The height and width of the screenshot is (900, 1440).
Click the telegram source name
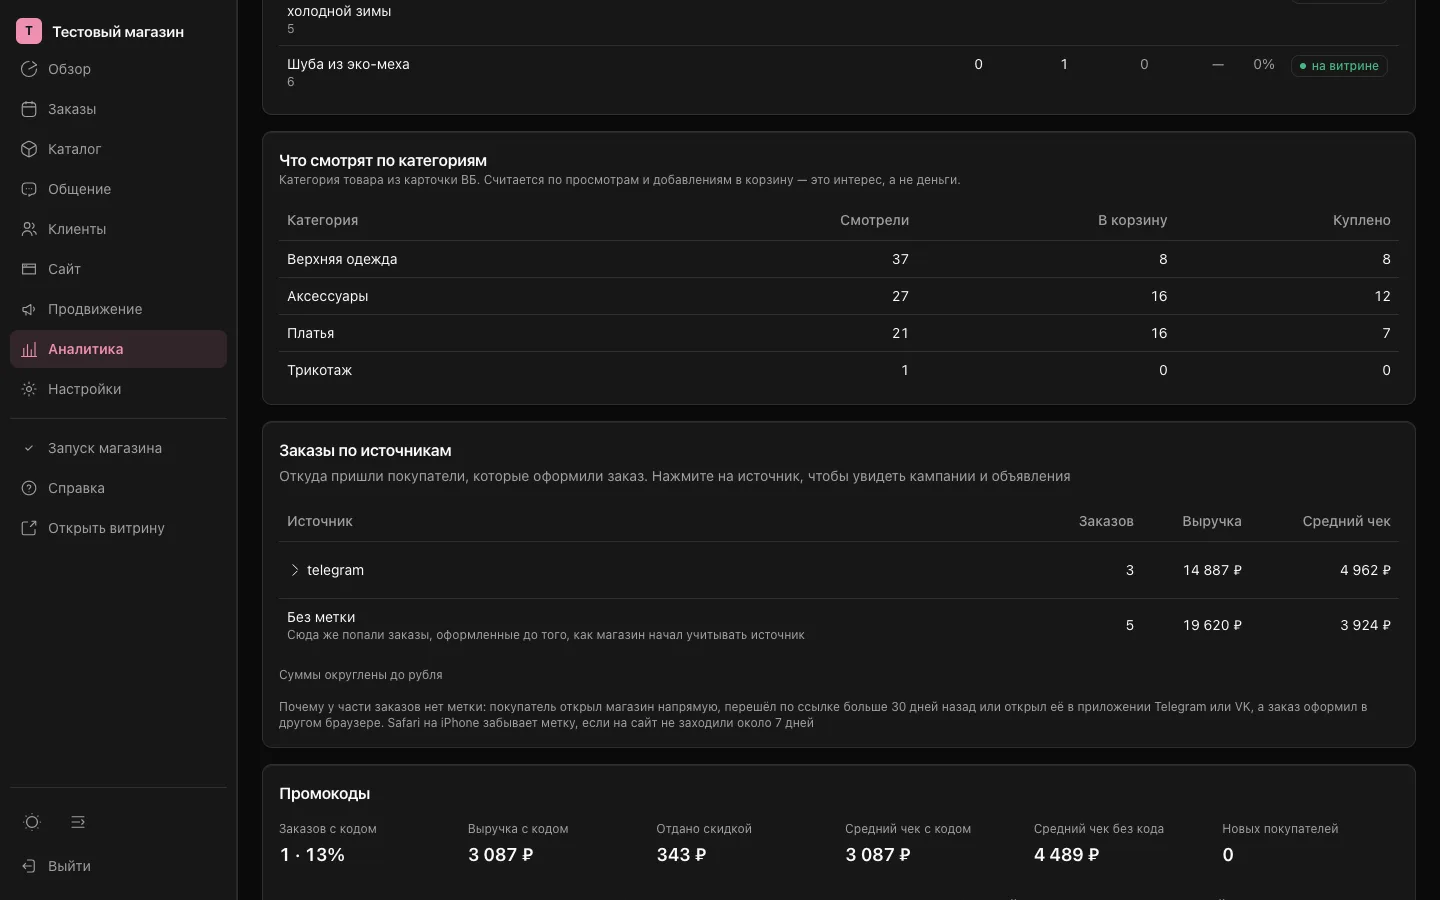click(335, 570)
